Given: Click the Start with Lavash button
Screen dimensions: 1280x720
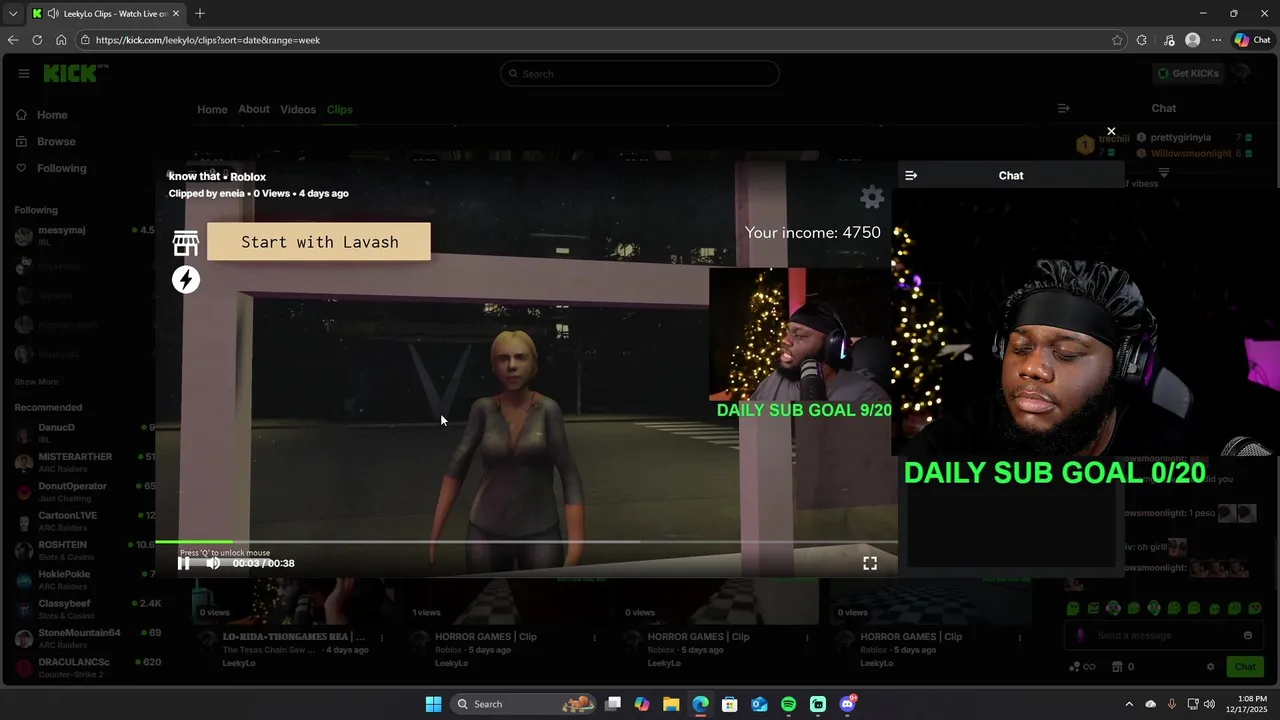Looking at the screenshot, I should (x=319, y=242).
